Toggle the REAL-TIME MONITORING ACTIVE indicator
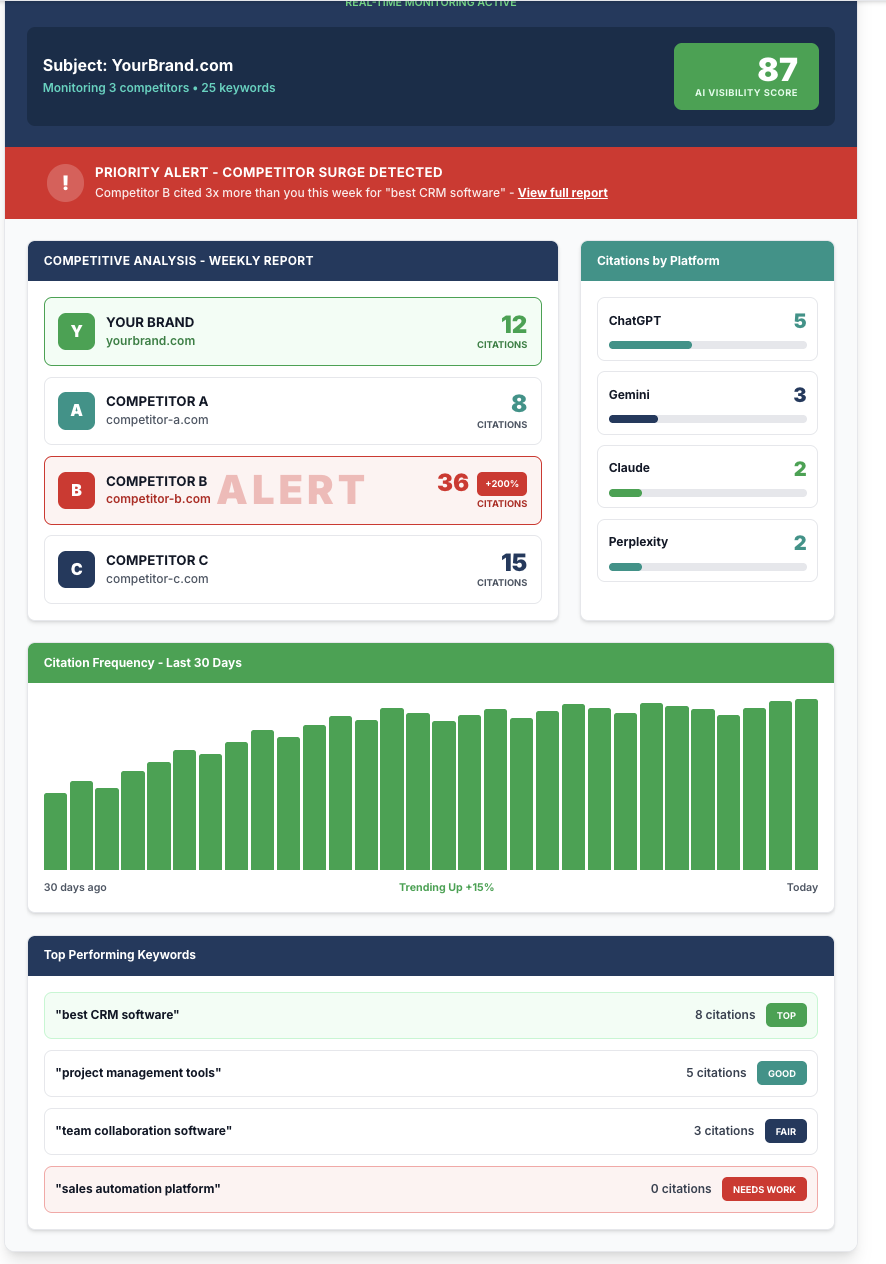This screenshot has height=1264, width=886. pyautogui.click(x=430, y=4)
